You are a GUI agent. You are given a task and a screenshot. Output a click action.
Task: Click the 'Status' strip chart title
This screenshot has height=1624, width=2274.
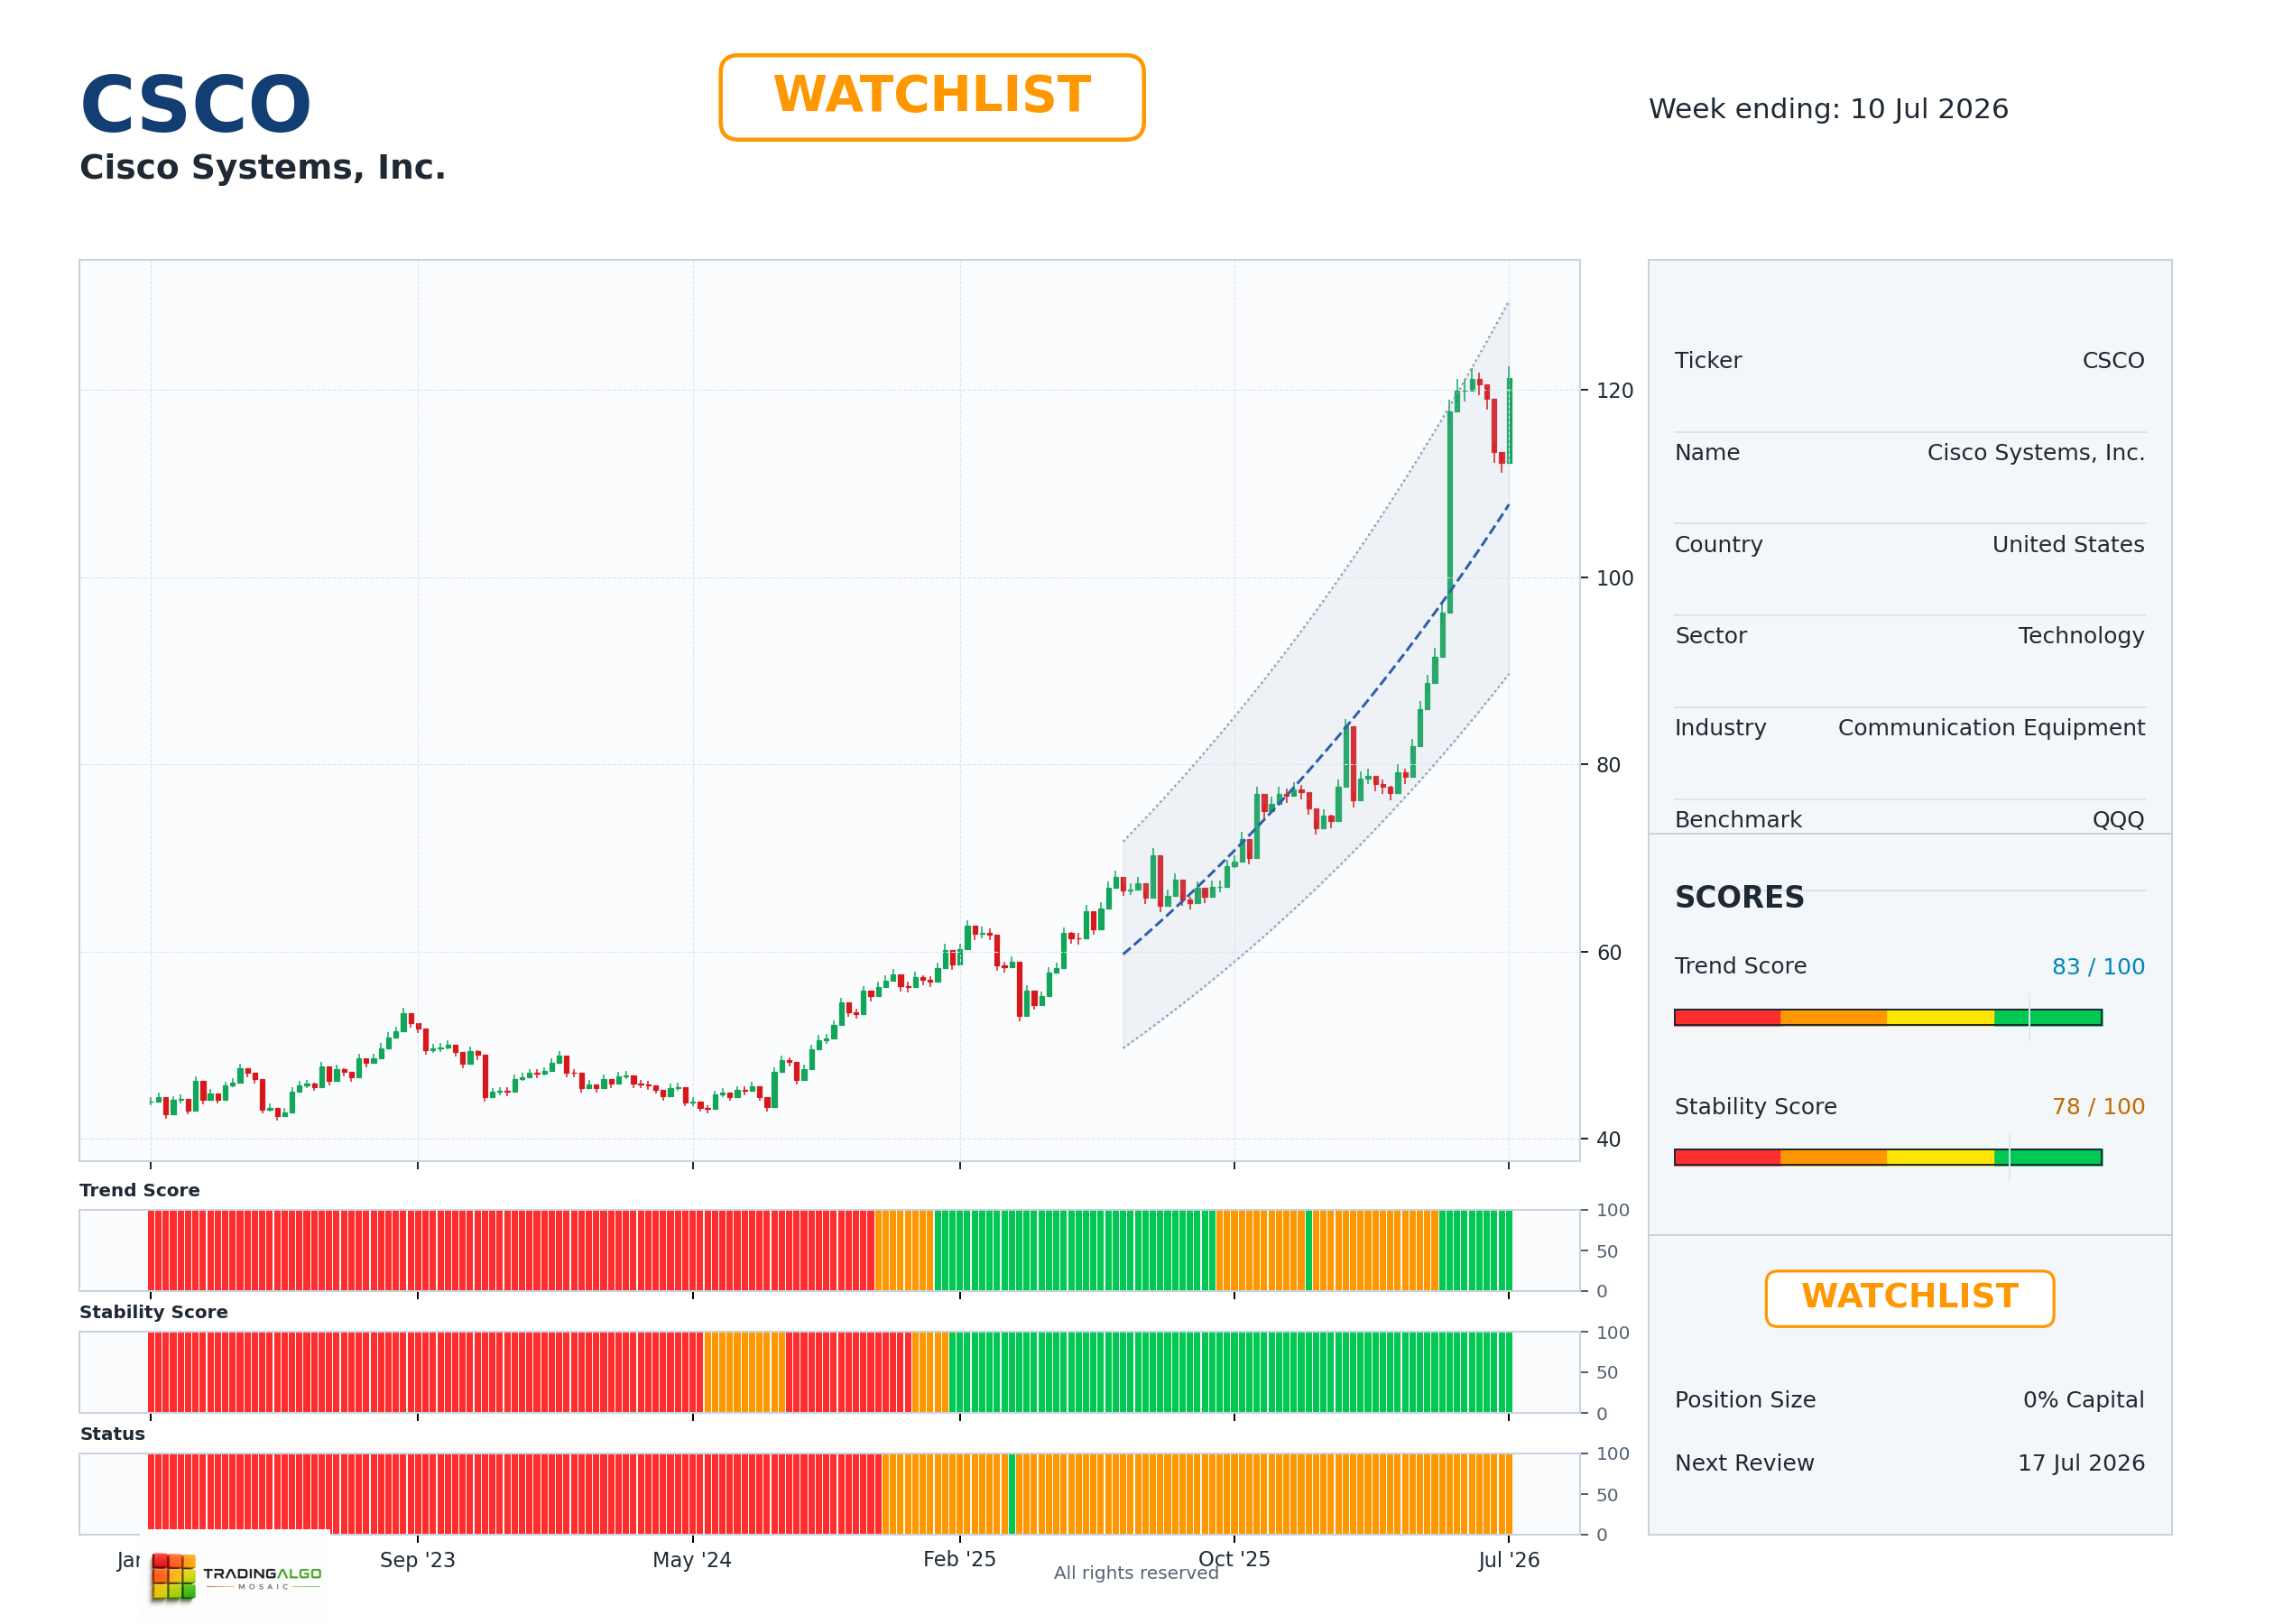112,1434
